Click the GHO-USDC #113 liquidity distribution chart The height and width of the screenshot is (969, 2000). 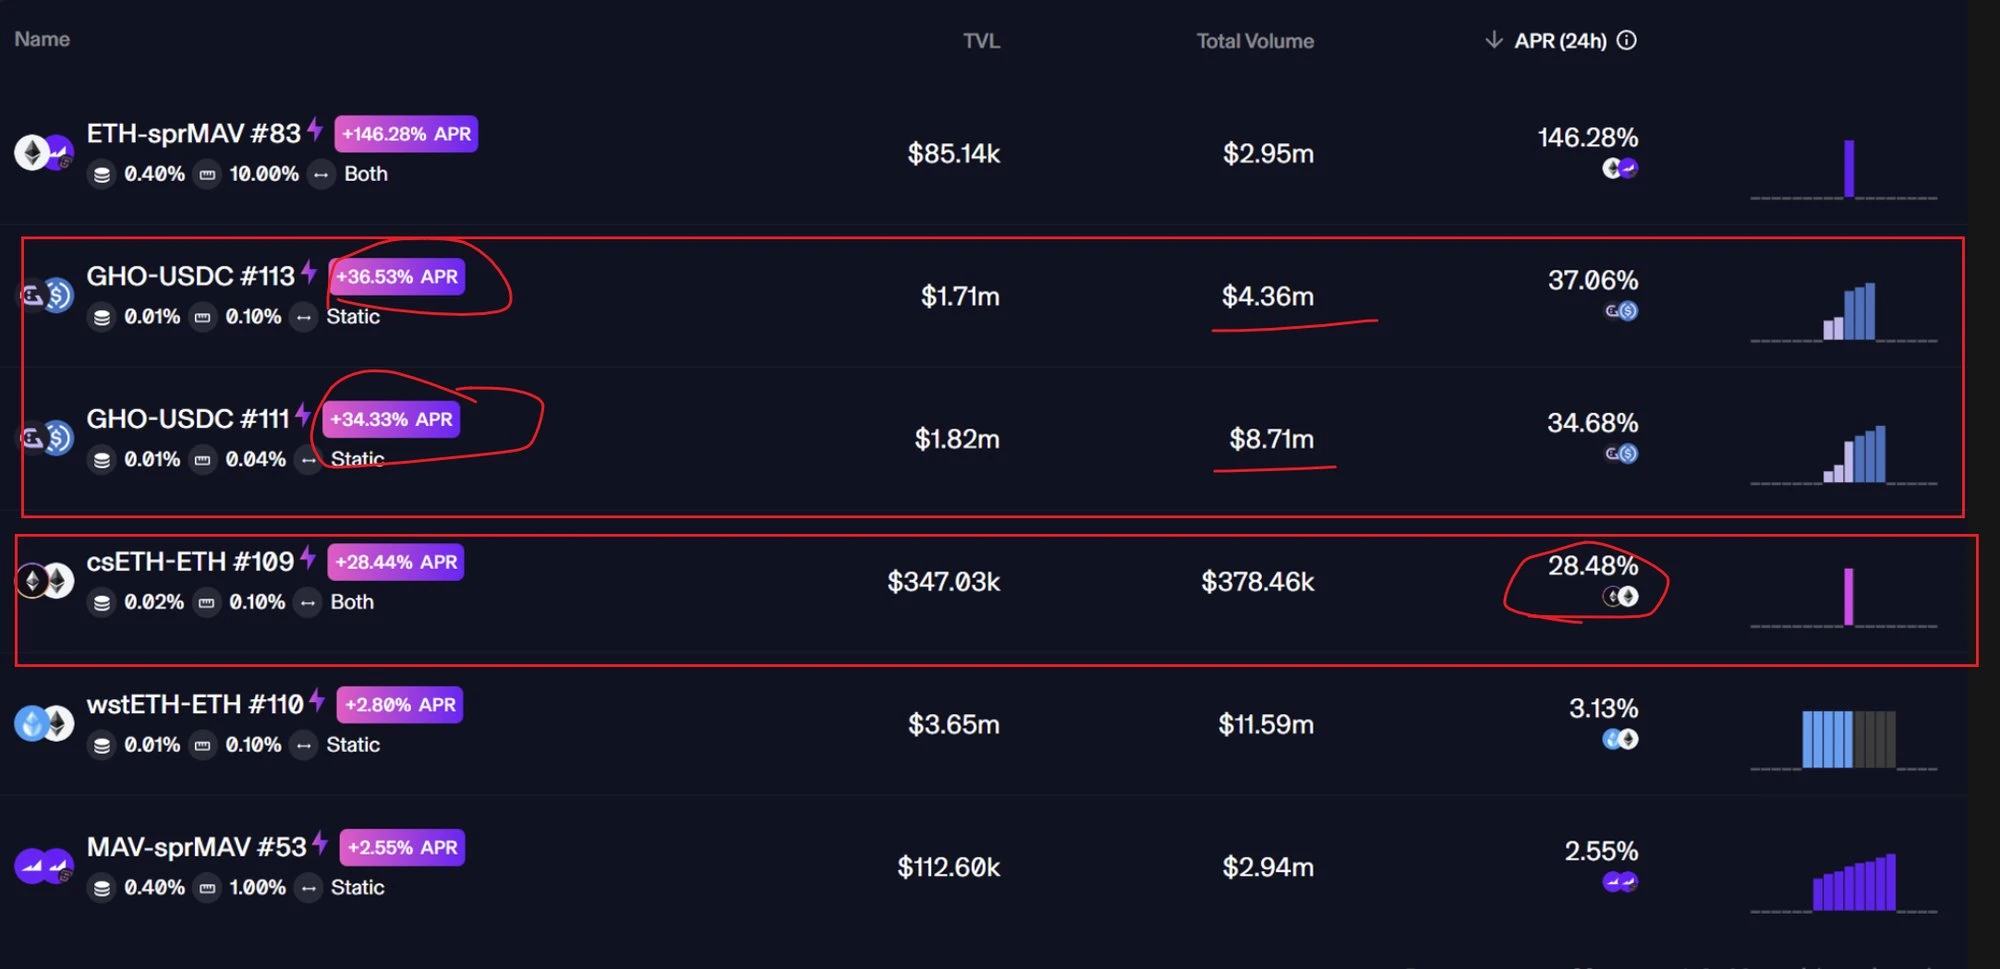tap(1846, 313)
